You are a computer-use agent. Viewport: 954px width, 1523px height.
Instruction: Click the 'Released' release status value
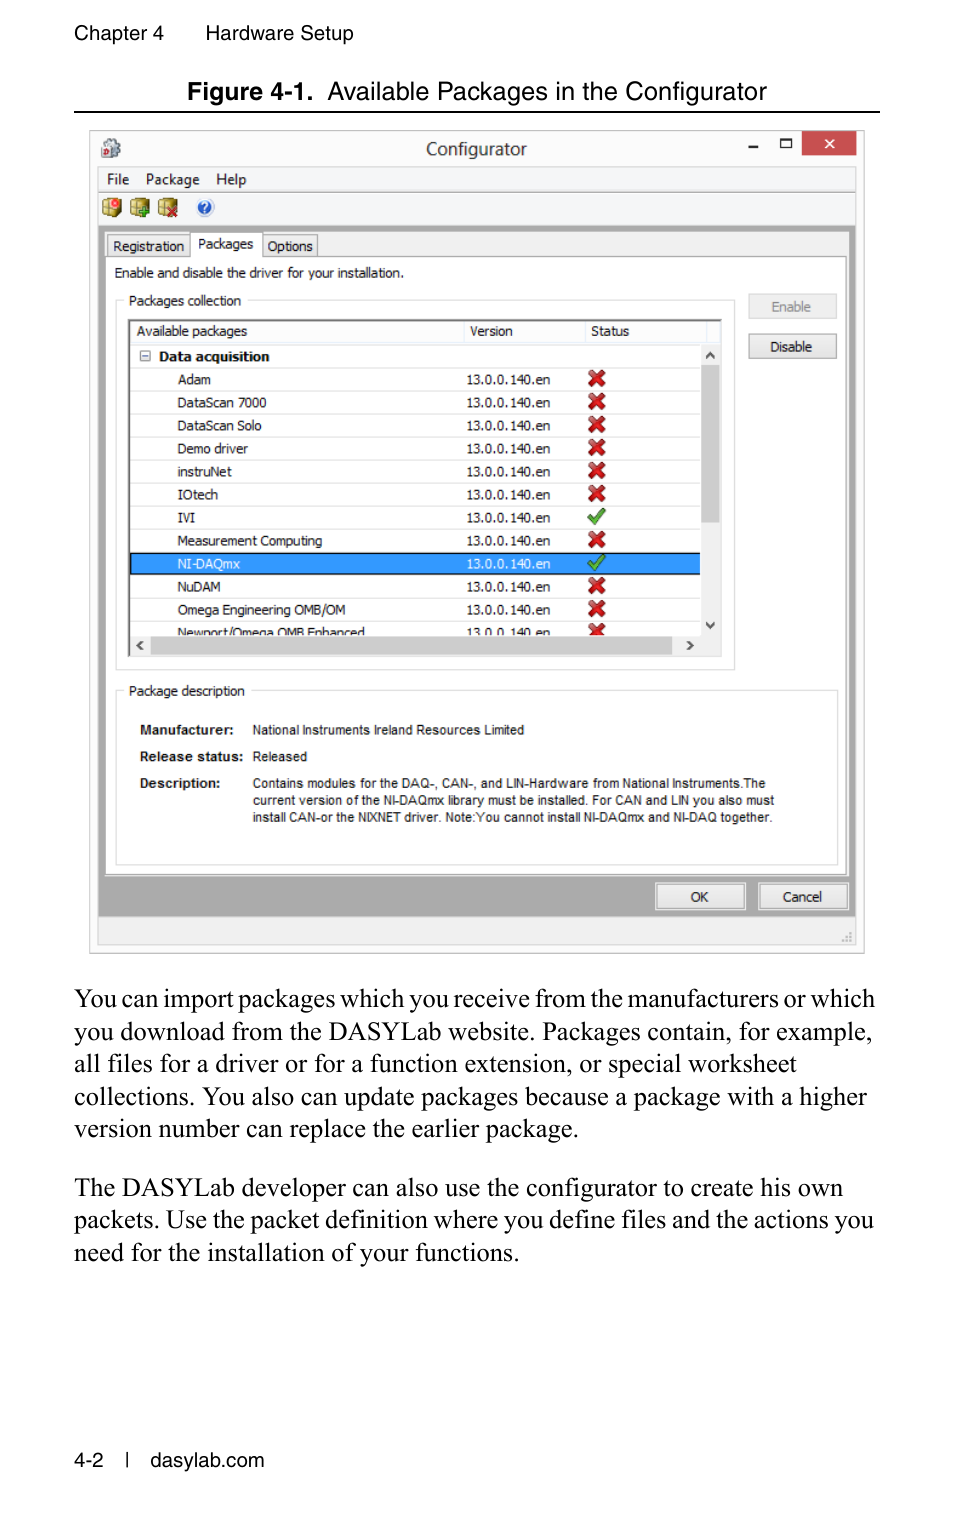click(x=280, y=757)
